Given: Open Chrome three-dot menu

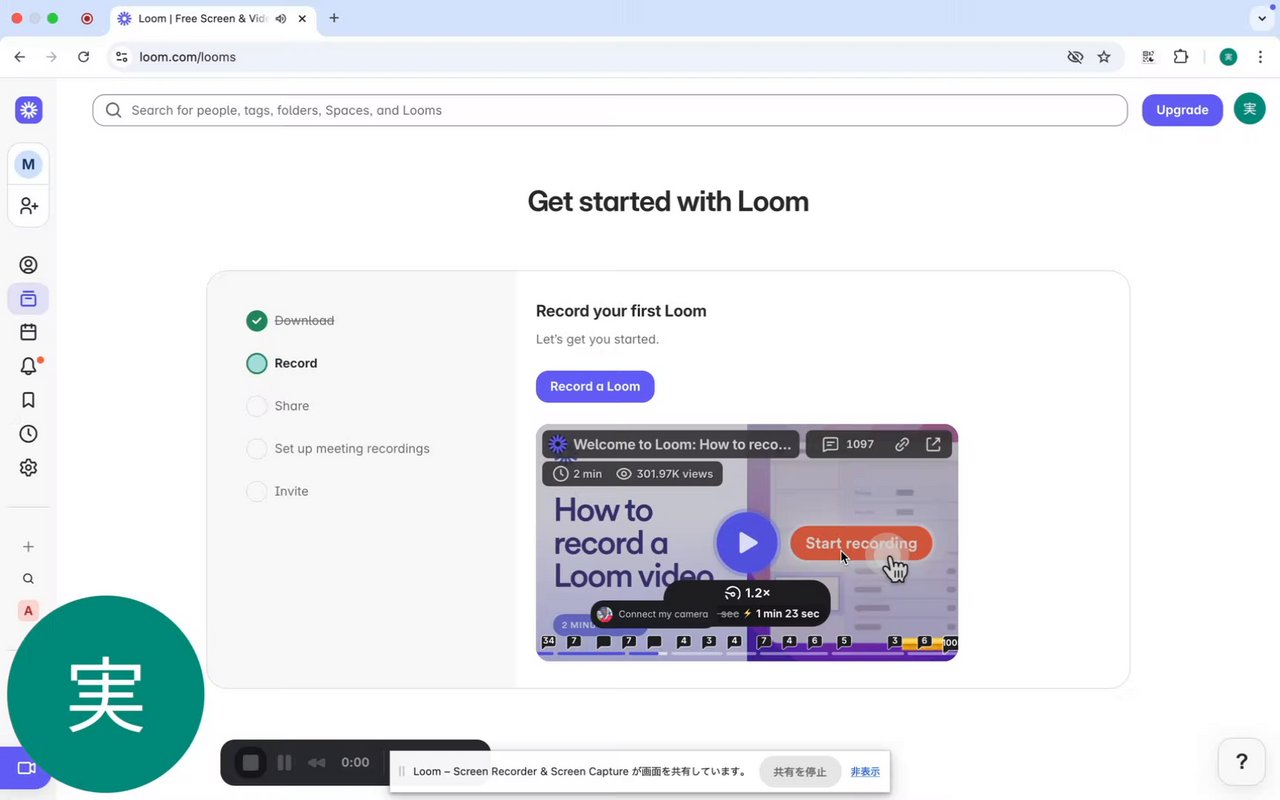Looking at the screenshot, I should (x=1260, y=57).
